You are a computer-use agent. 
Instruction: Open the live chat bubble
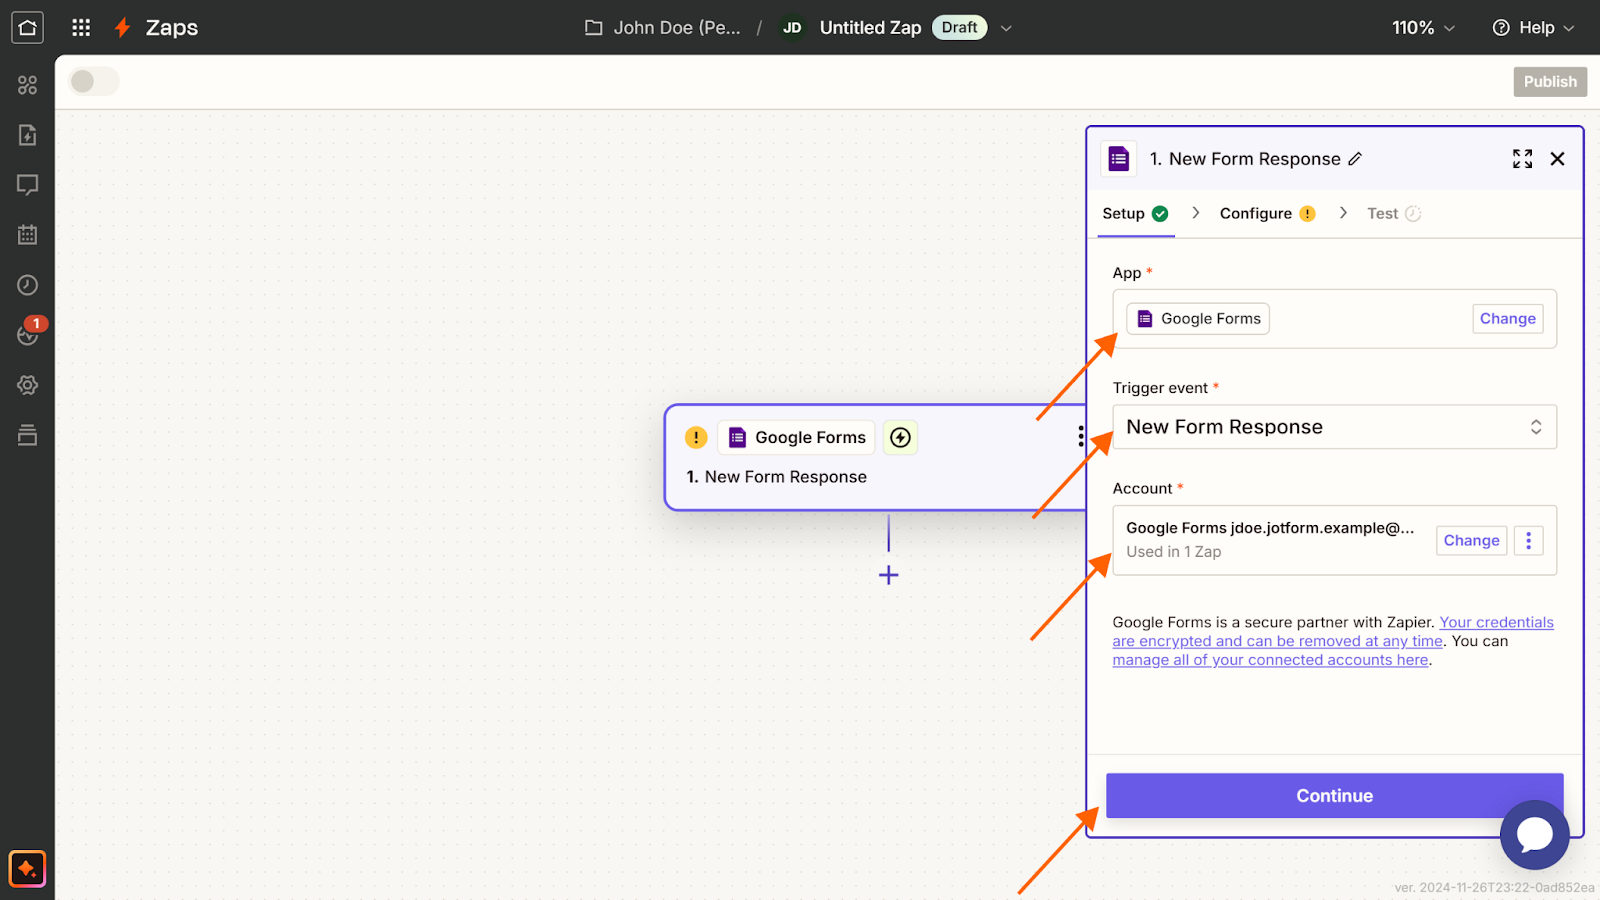click(1534, 834)
